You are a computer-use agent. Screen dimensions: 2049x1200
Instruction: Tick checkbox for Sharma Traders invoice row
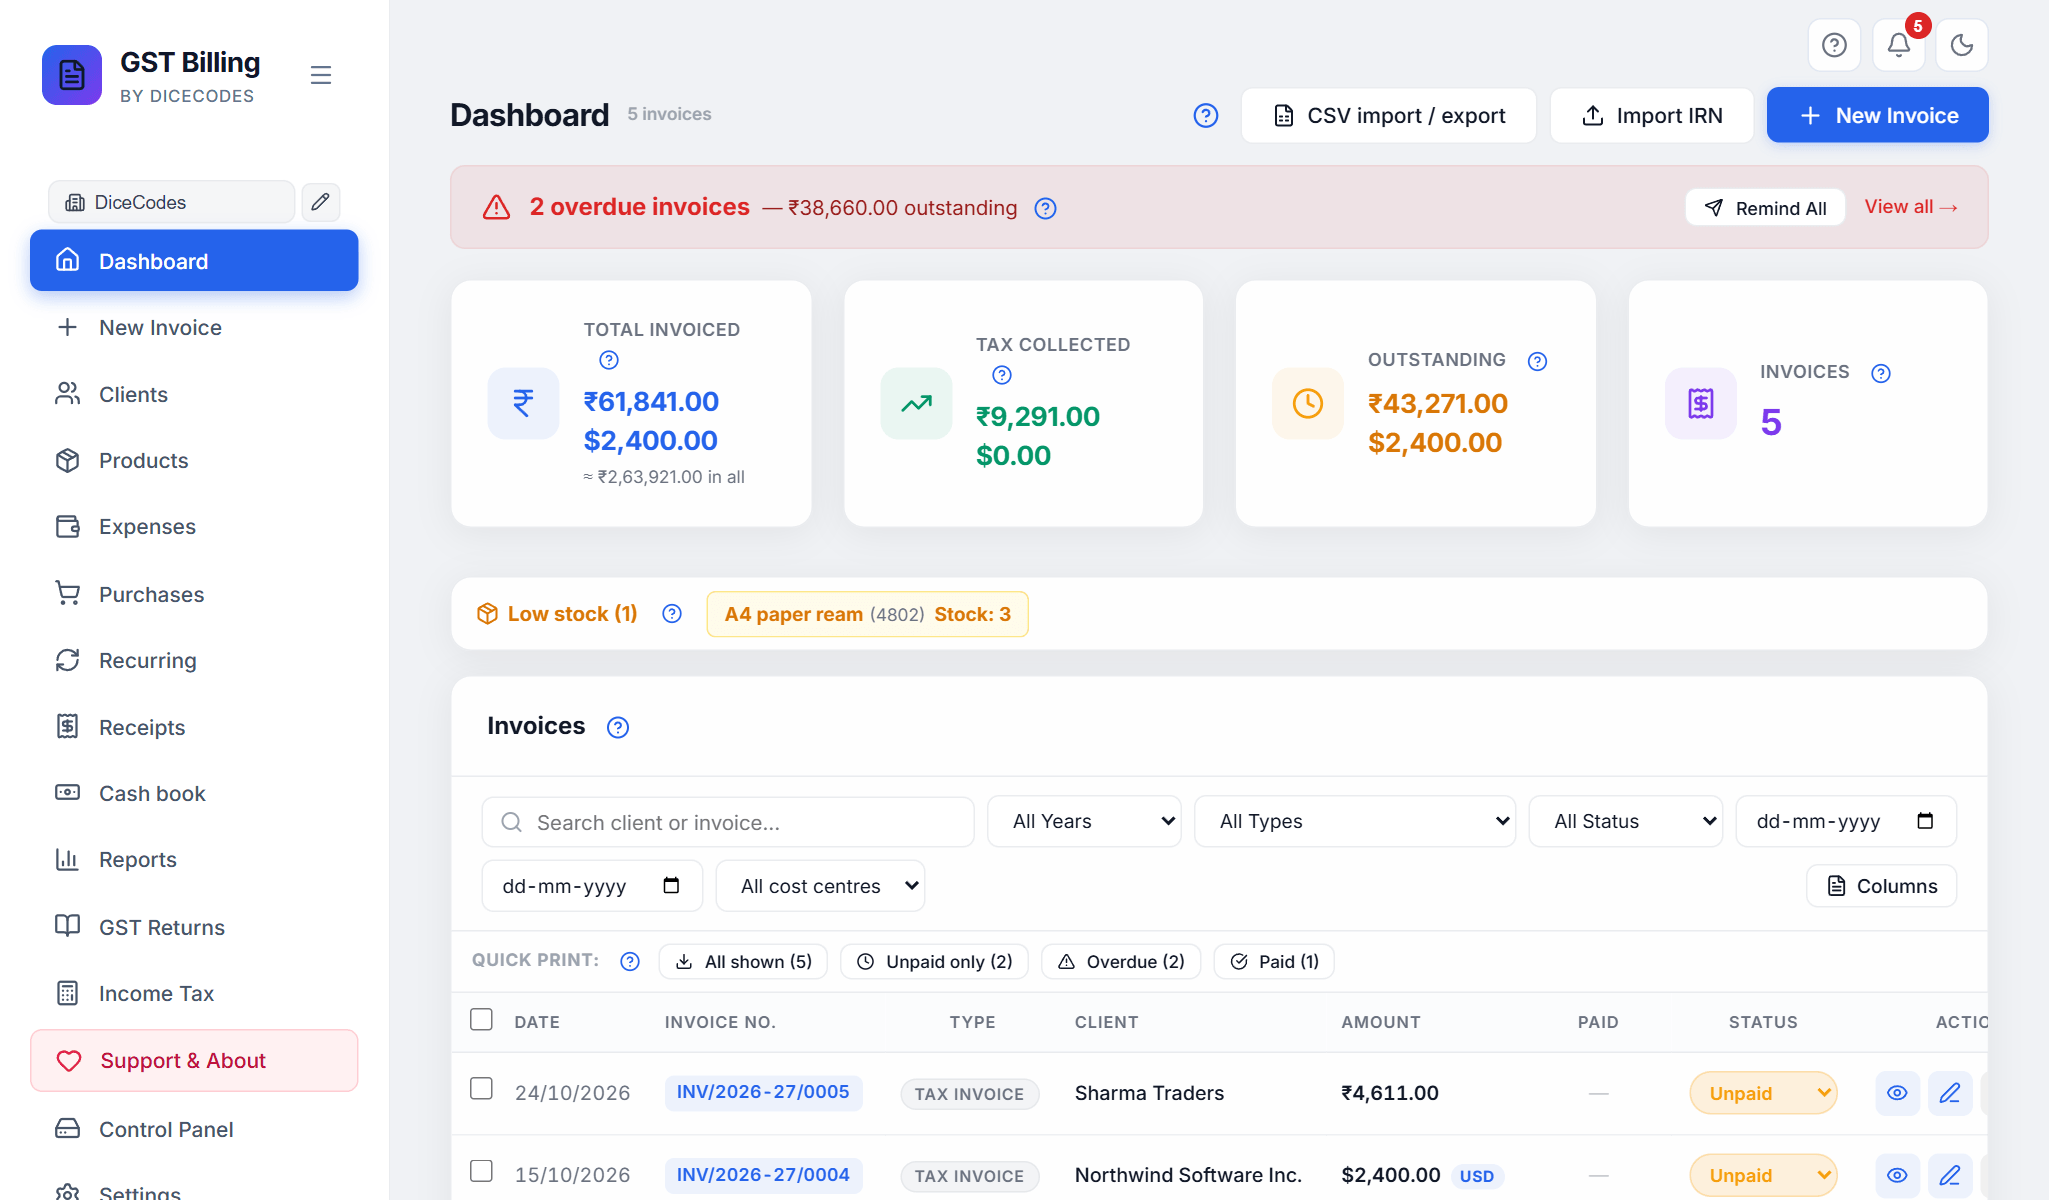(x=481, y=1088)
